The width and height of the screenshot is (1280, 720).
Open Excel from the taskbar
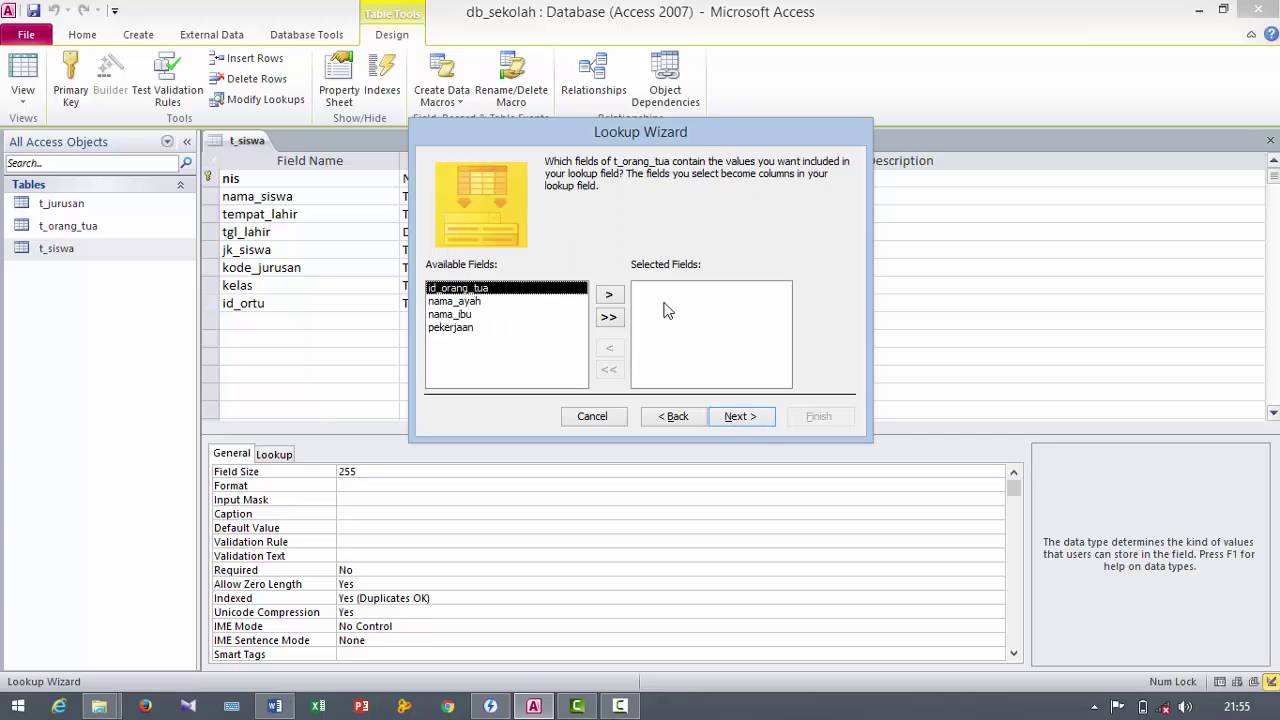pos(318,706)
